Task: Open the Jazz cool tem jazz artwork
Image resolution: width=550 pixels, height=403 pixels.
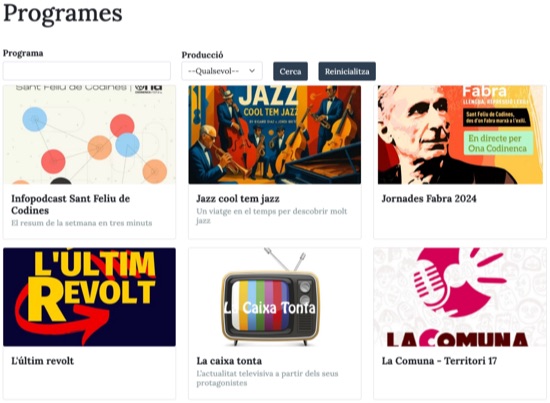Action: tap(275, 135)
